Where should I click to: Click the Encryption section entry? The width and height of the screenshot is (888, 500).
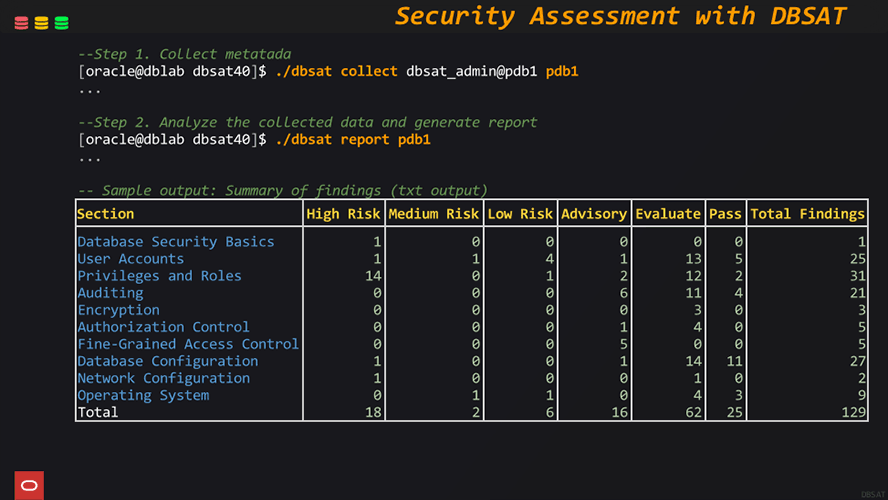pos(118,310)
